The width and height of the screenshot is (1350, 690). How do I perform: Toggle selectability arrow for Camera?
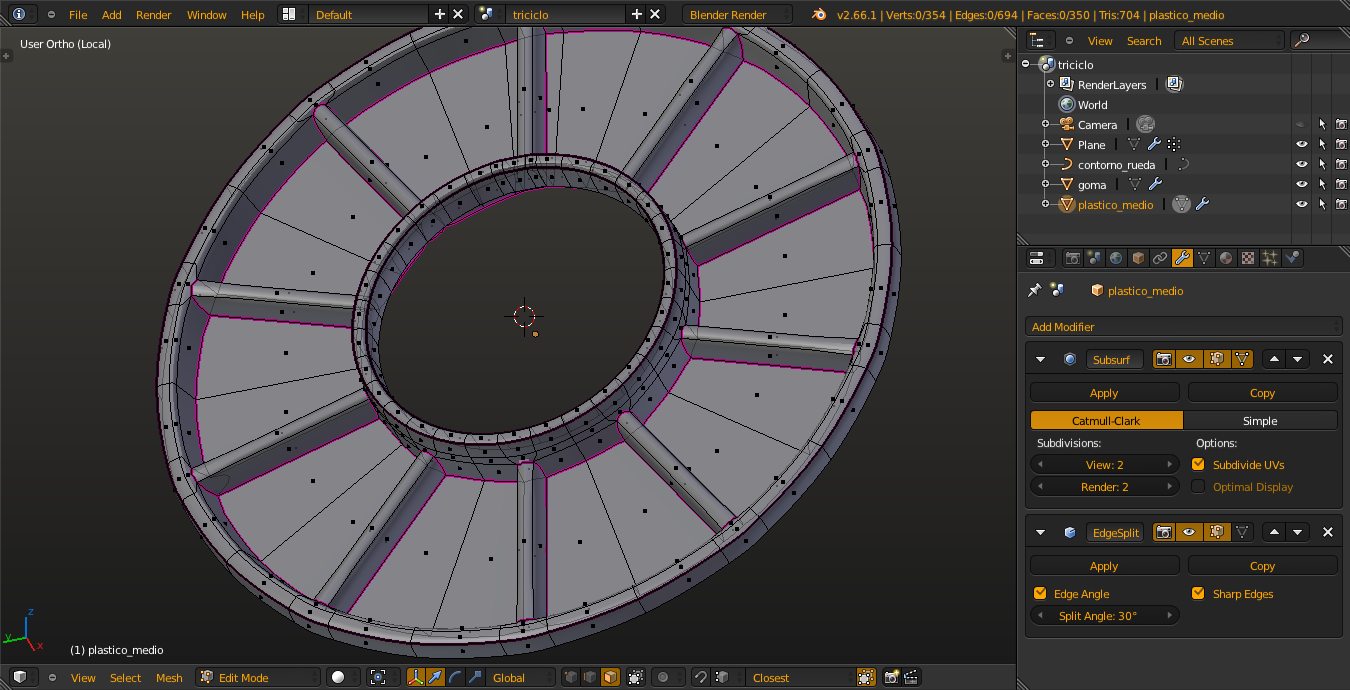coord(1322,124)
